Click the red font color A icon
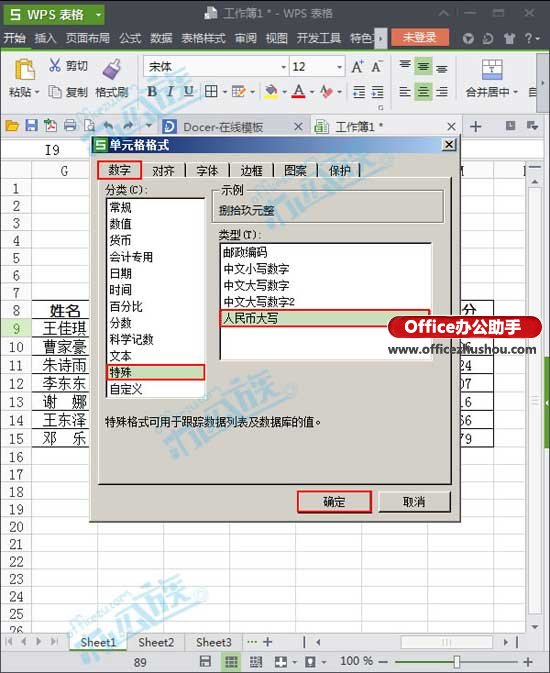 coord(299,91)
